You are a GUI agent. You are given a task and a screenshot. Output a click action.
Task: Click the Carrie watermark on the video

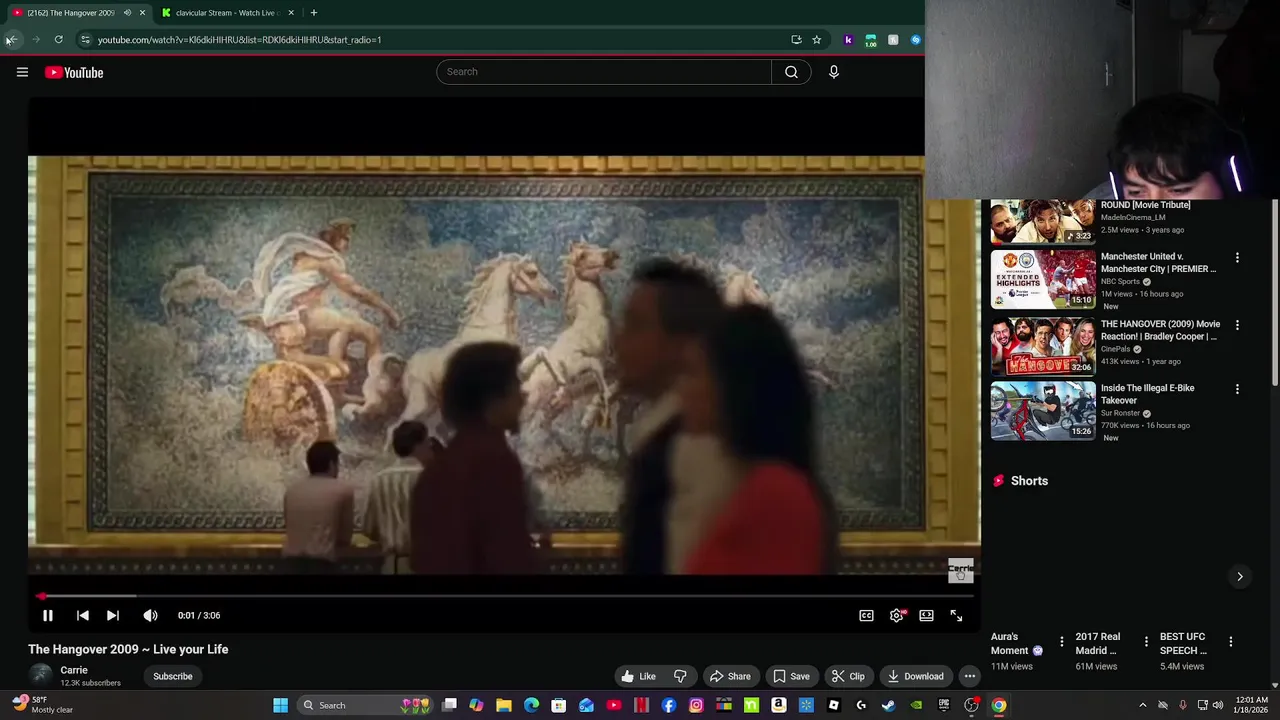point(960,571)
